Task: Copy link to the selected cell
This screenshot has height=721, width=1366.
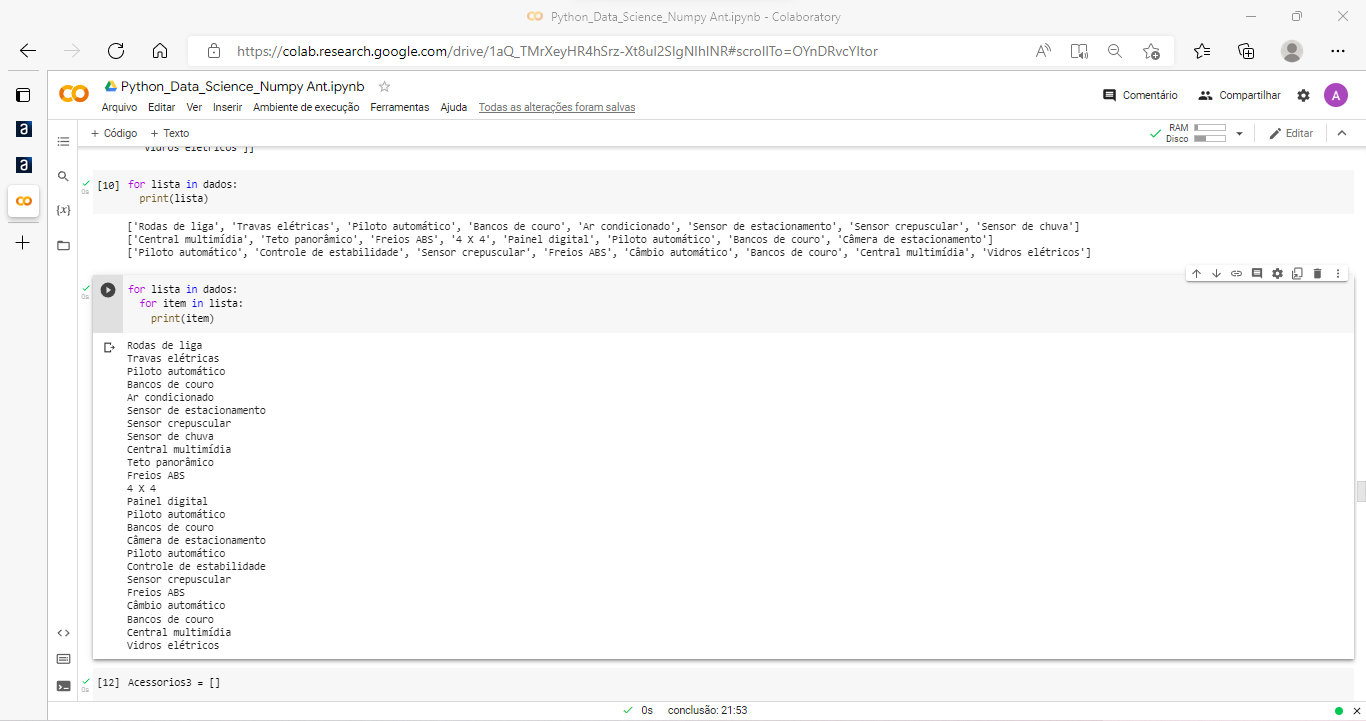Action: point(1237,273)
